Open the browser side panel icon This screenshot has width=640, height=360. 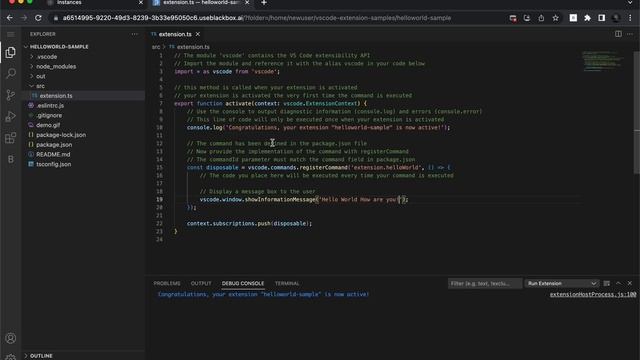pos(602,18)
